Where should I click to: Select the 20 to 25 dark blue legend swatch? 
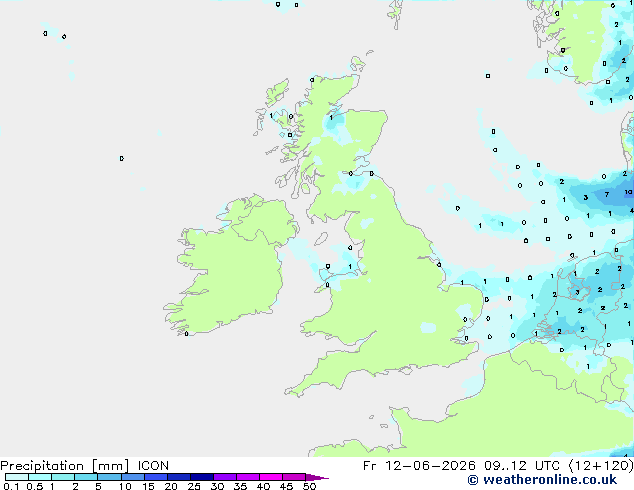click(x=179, y=477)
